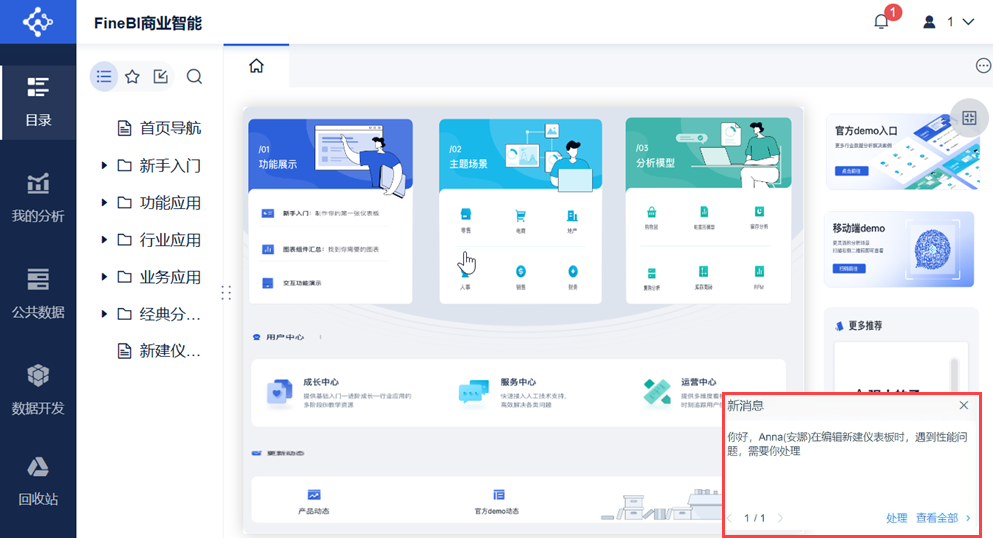This screenshot has height=538, width=993.
Task: Click the 更多推荐 panel scrollbar
Action: coord(954,375)
